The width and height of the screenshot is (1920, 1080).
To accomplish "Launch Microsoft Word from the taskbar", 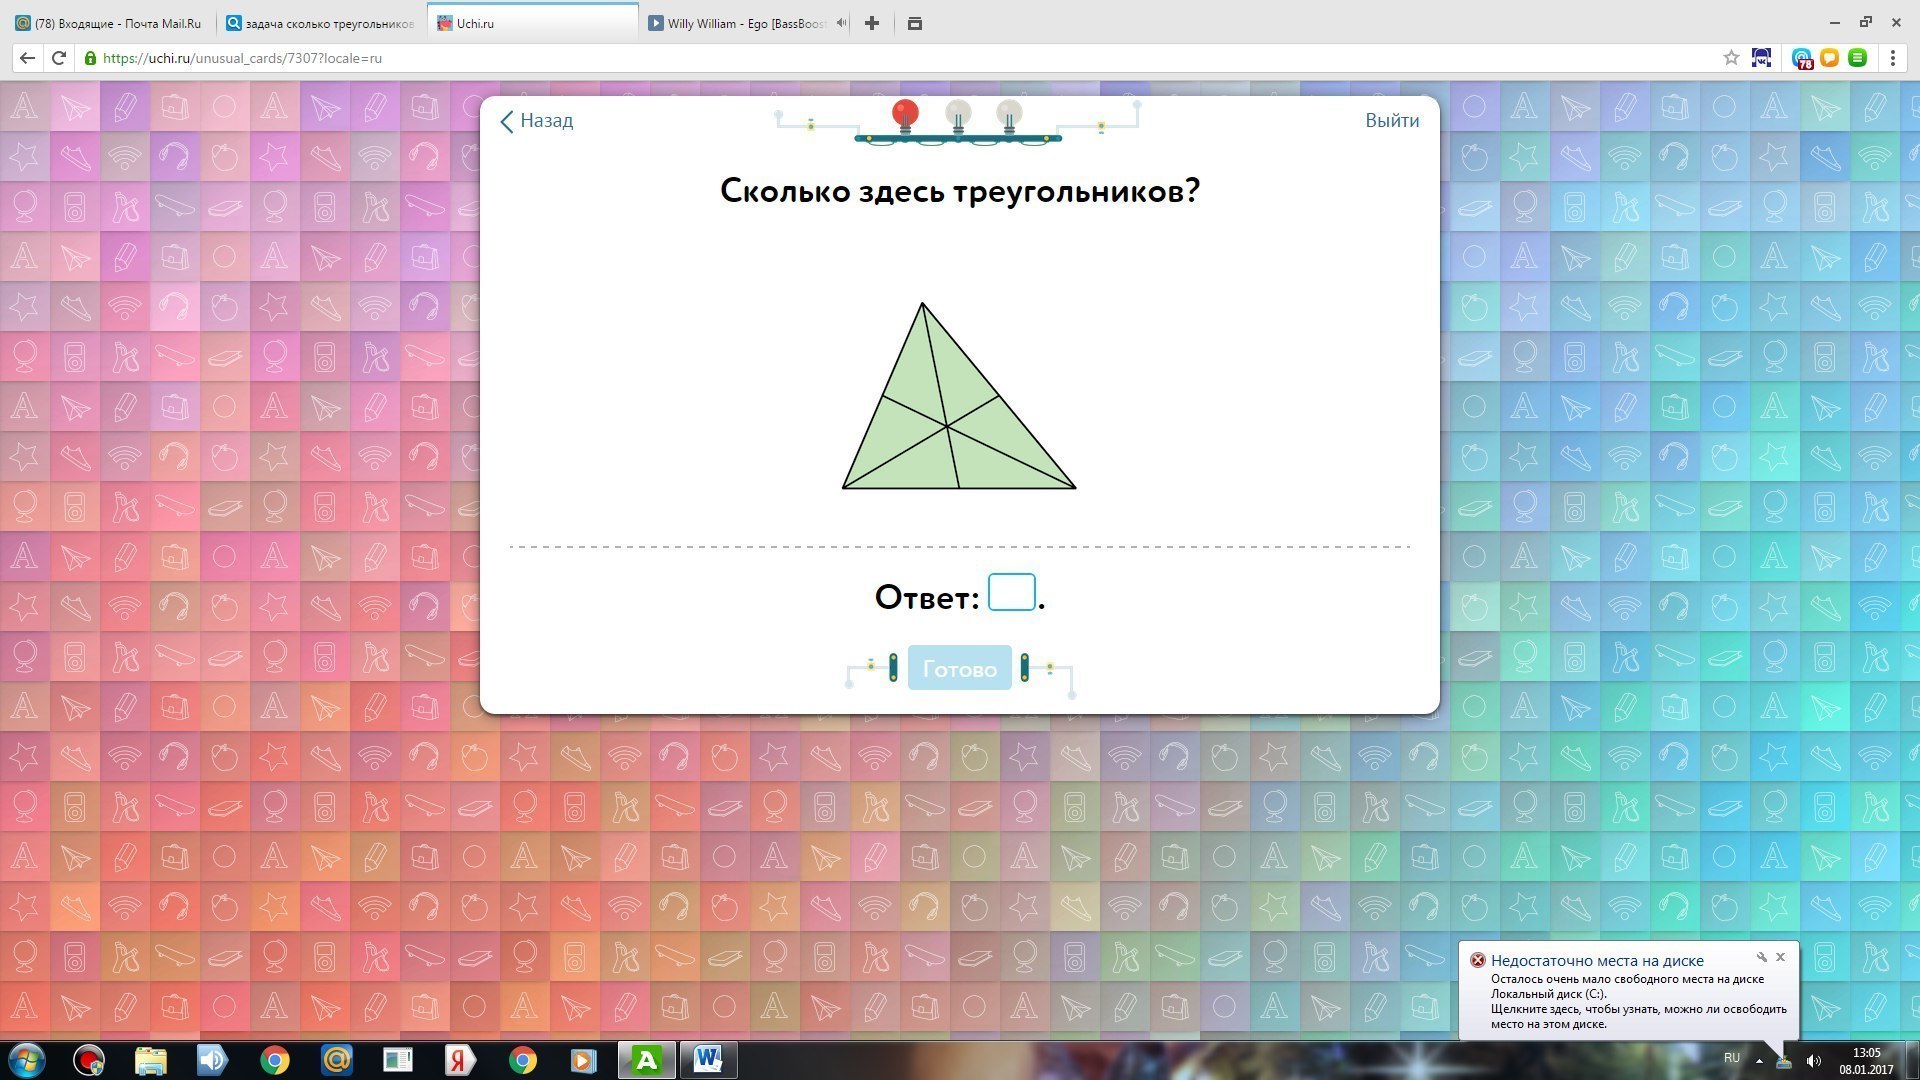I will [709, 1059].
